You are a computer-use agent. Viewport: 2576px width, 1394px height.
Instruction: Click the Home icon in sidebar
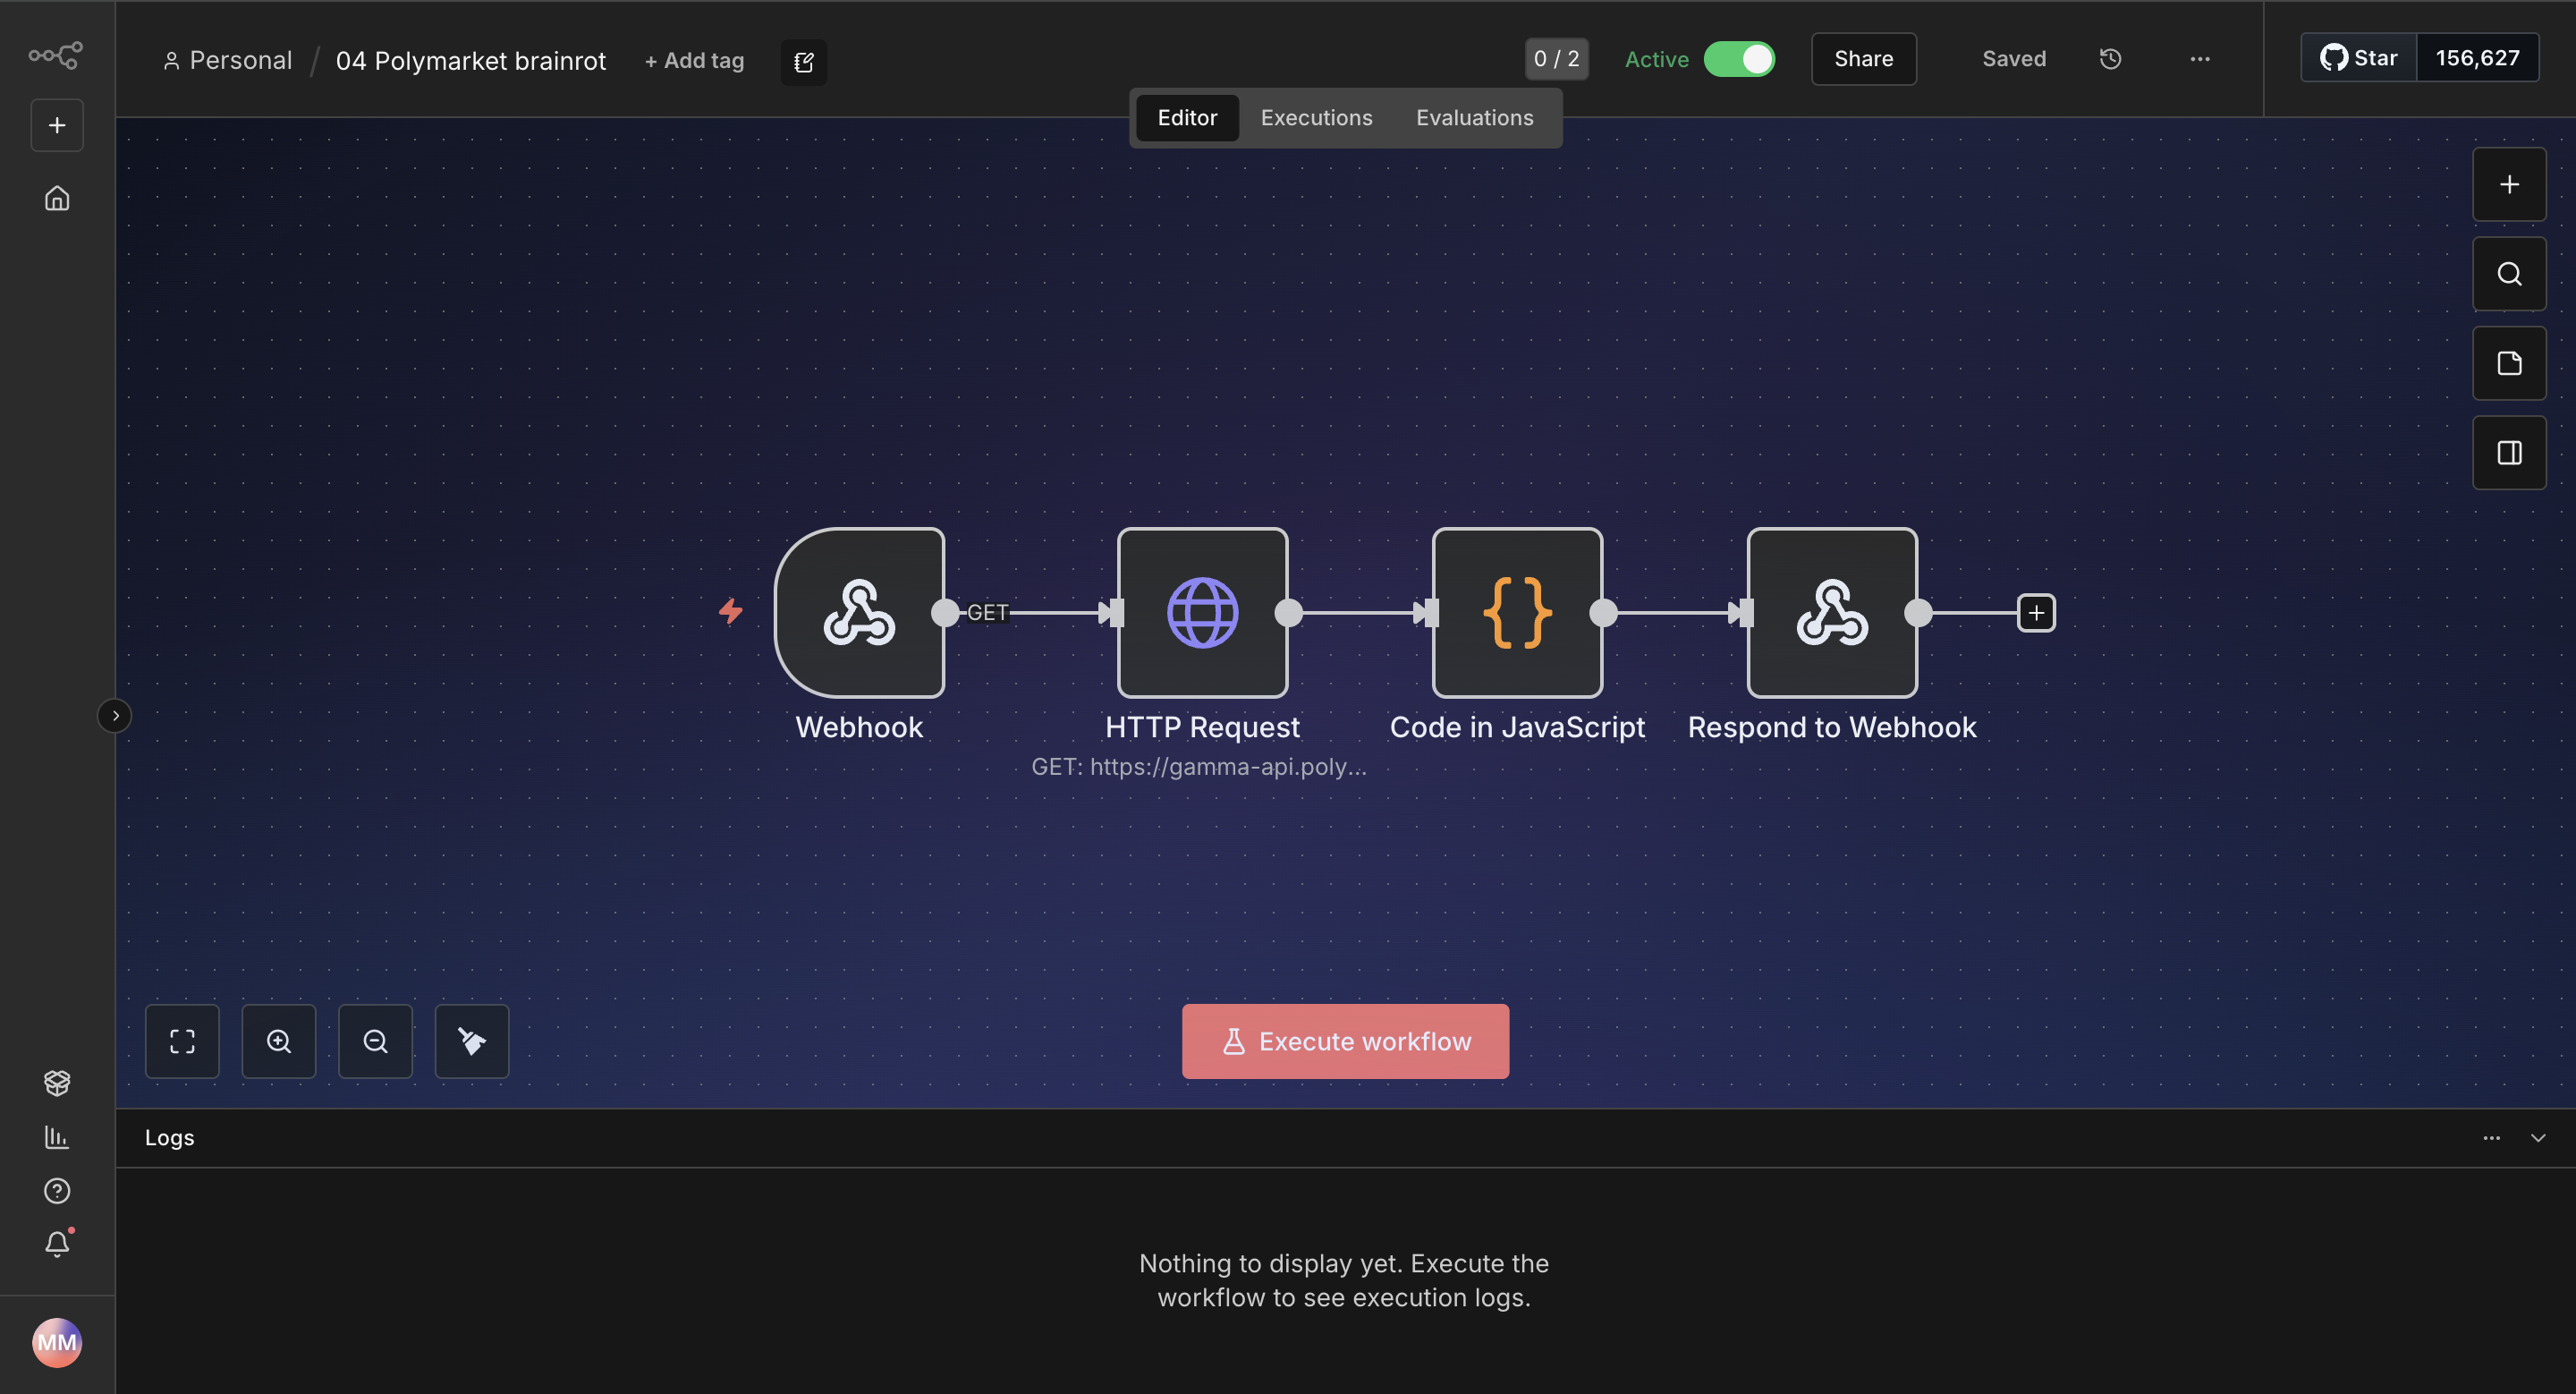pos(57,198)
